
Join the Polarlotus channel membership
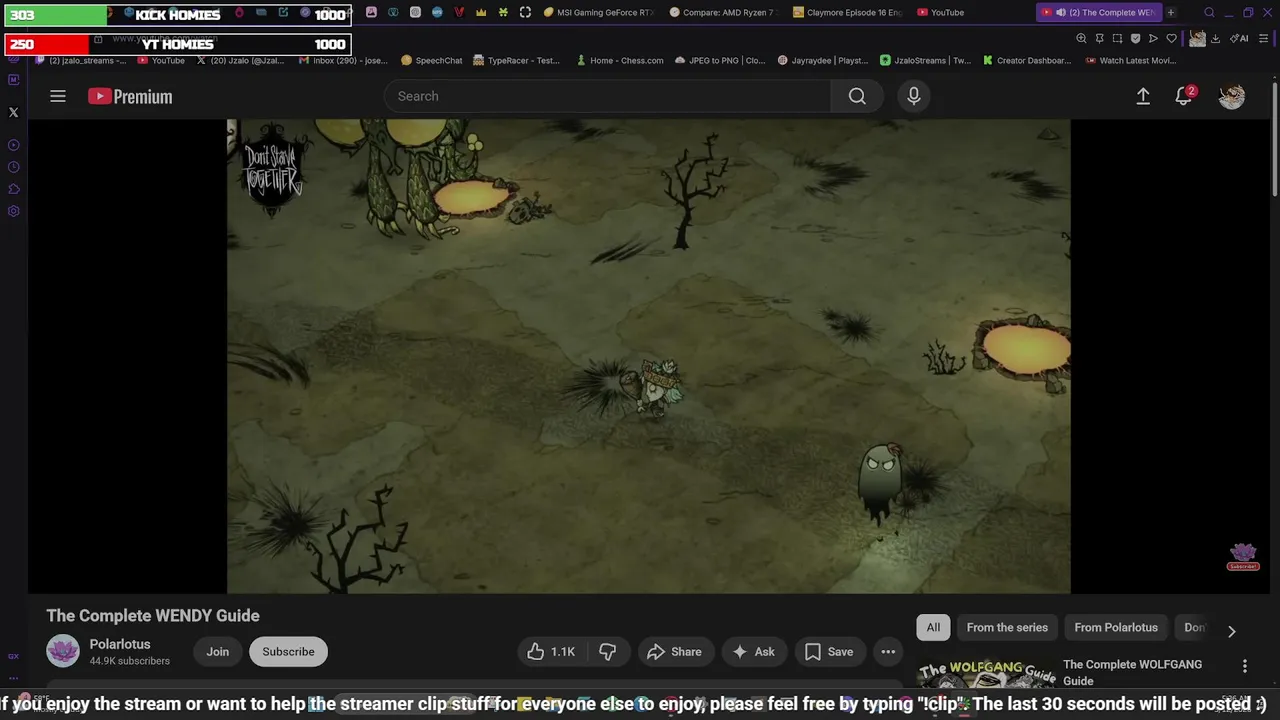(218, 652)
